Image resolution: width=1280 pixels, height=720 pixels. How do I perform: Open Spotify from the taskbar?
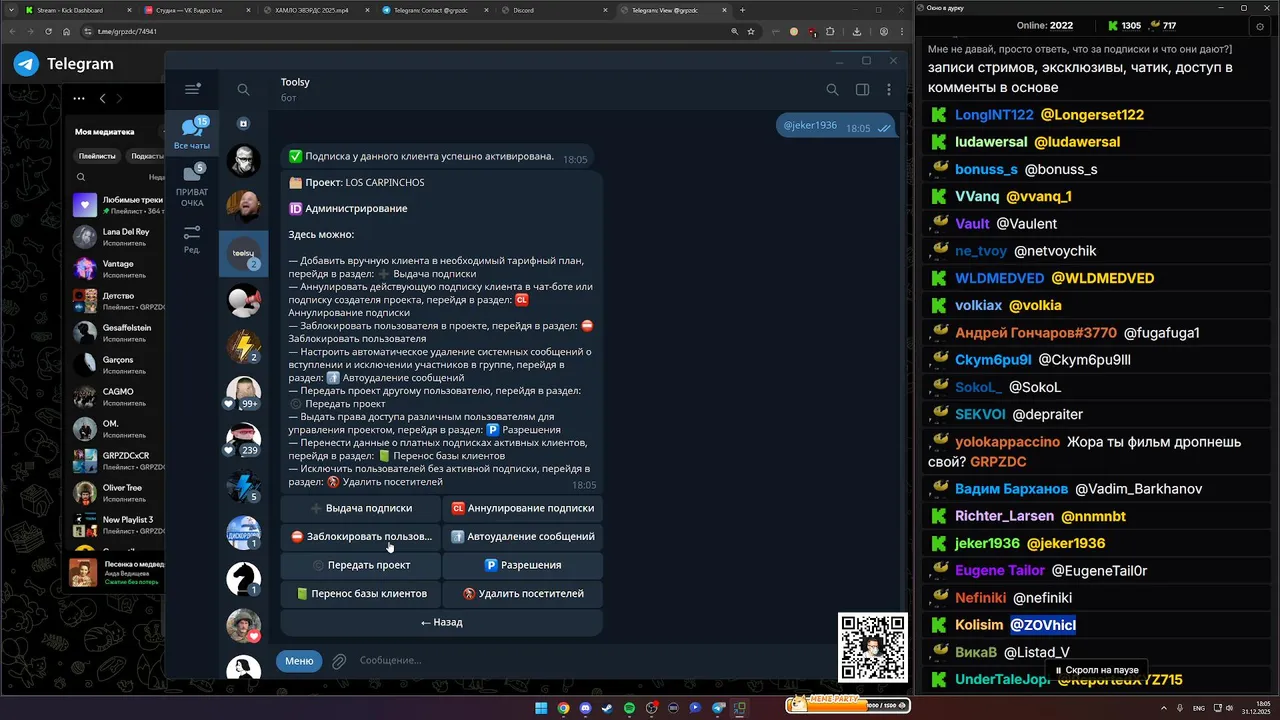pyautogui.click(x=629, y=708)
